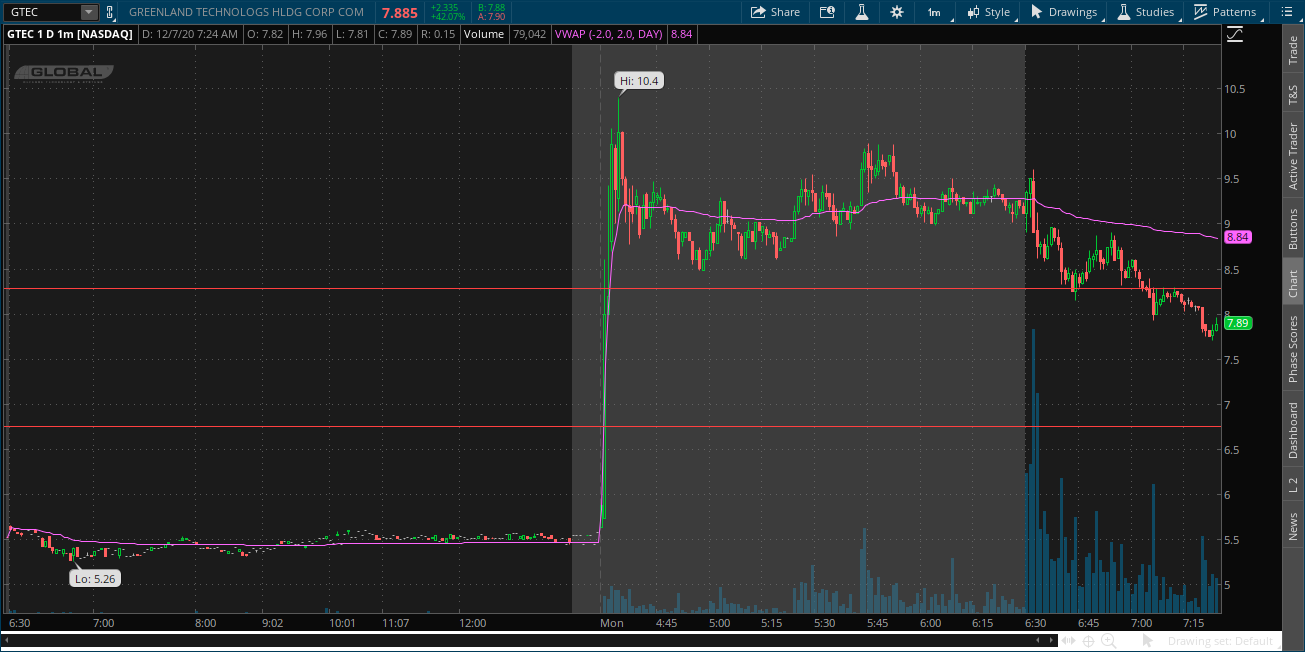The image size is (1305, 652).
Task: Click the ask A: 7.90 quote
Action: tap(491, 17)
